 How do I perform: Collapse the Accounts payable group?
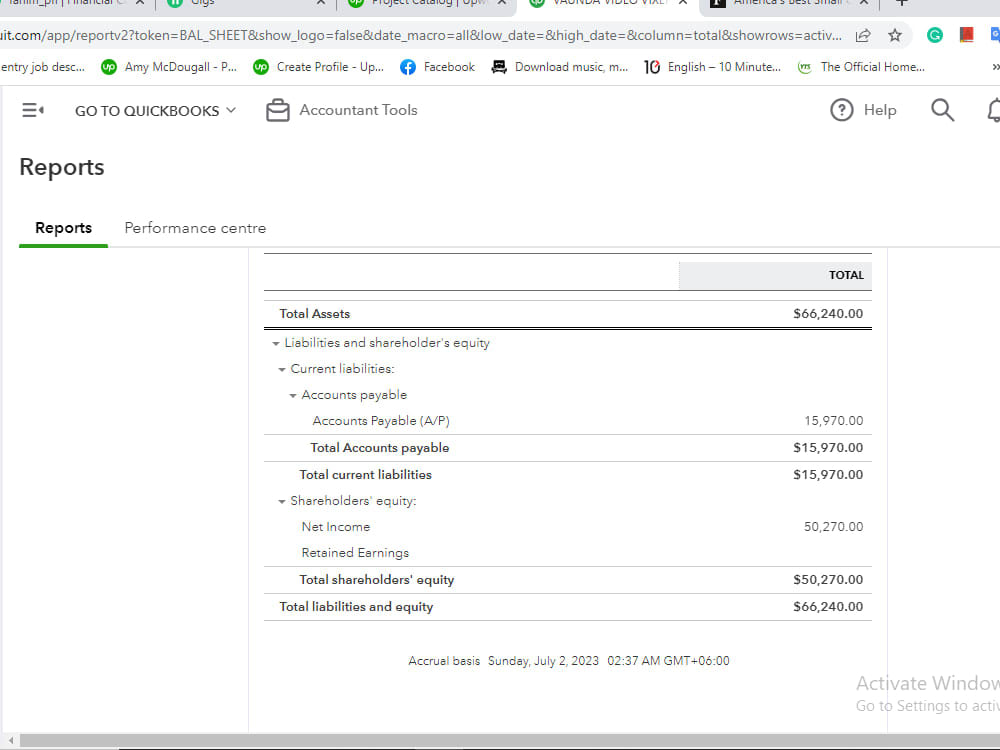pos(292,395)
